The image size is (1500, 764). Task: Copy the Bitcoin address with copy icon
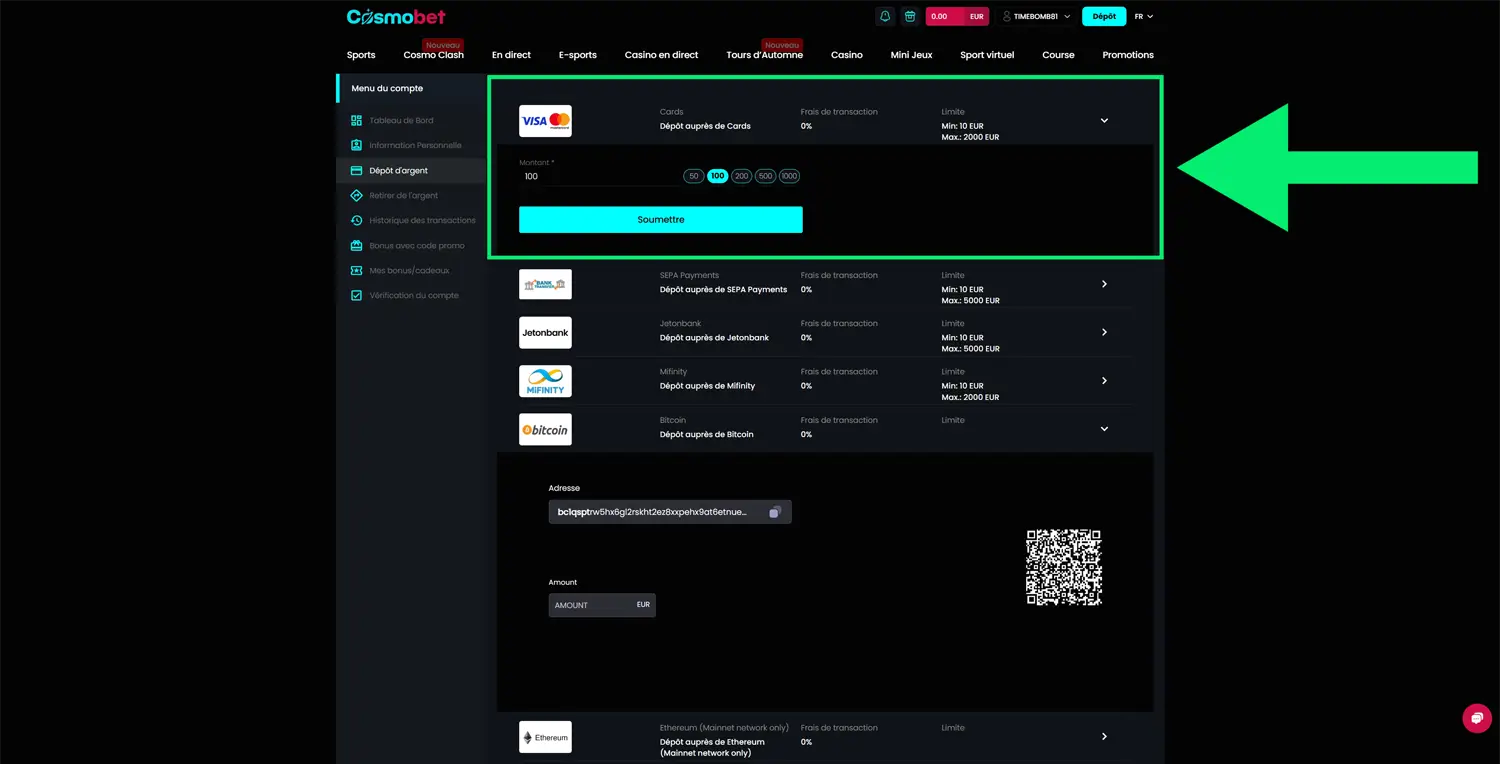tap(774, 512)
